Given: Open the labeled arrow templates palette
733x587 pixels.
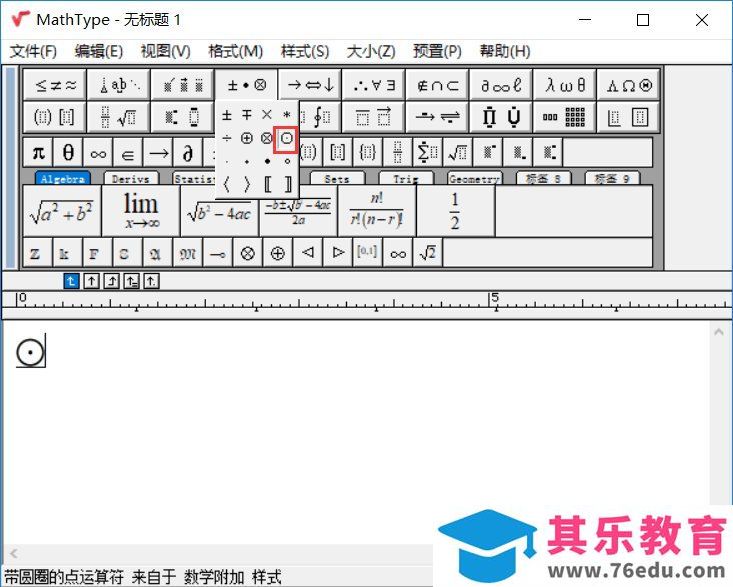Looking at the screenshot, I should [438, 117].
